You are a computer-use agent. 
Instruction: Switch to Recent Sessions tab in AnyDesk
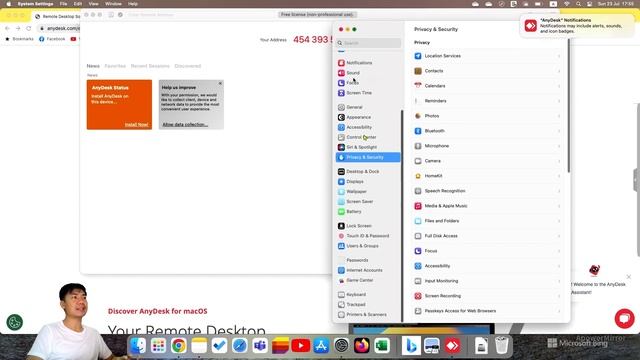click(150, 66)
